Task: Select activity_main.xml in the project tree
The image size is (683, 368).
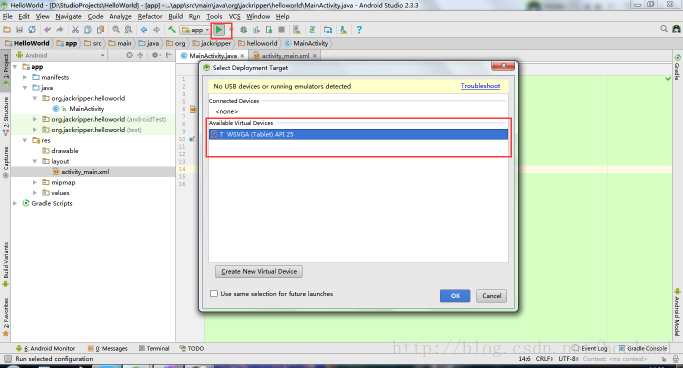Action: point(85,172)
